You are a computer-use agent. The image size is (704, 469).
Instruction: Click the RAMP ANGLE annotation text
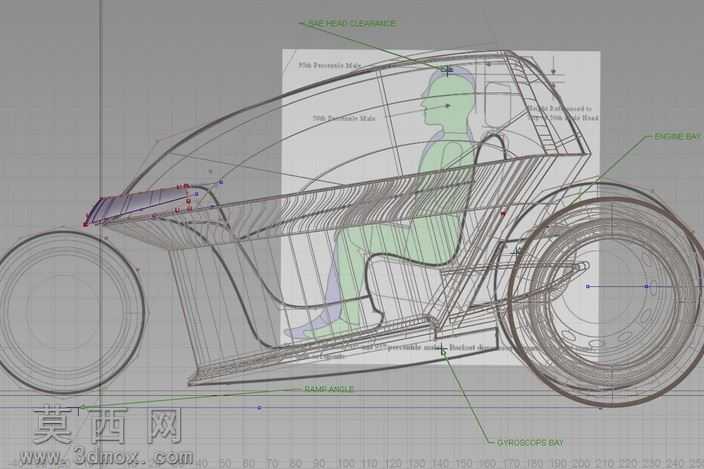(x=329, y=389)
